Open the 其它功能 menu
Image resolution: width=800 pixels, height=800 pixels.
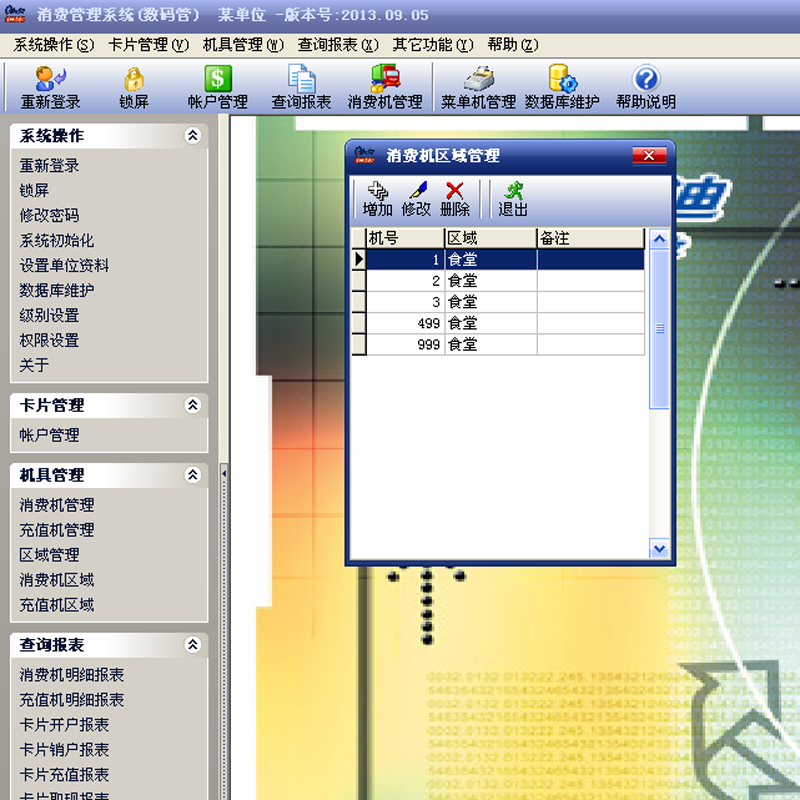click(432, 45)
